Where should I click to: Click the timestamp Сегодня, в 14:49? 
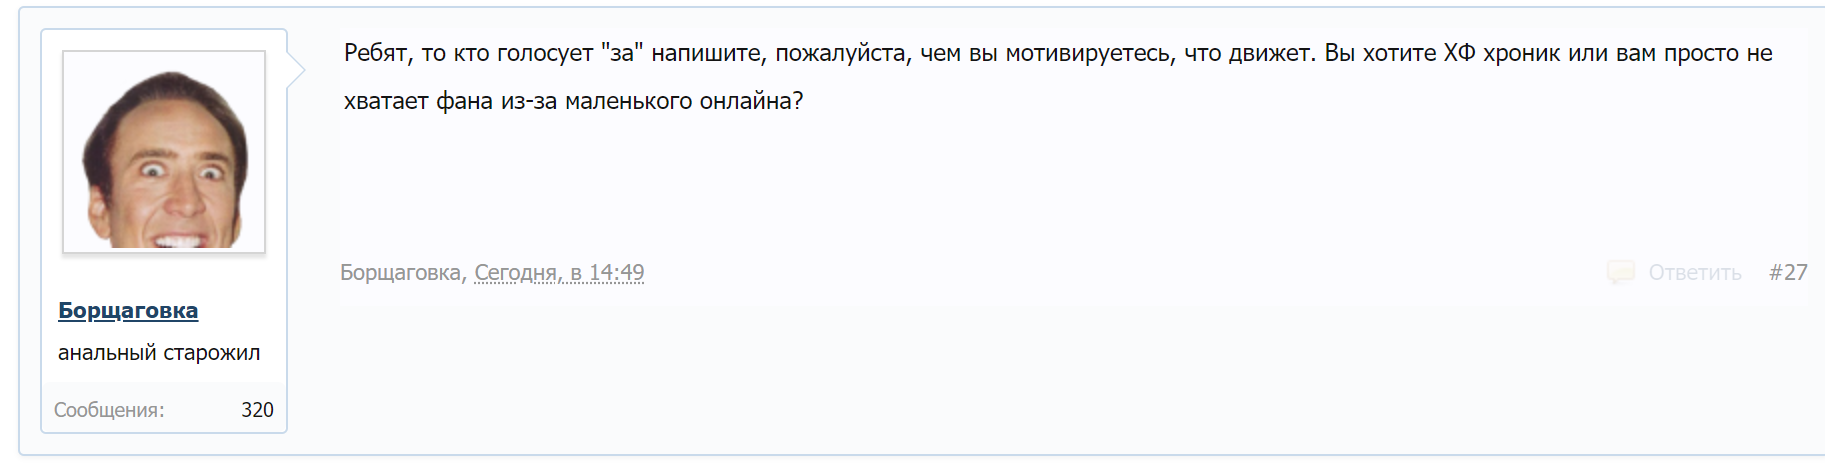point(559,272)
